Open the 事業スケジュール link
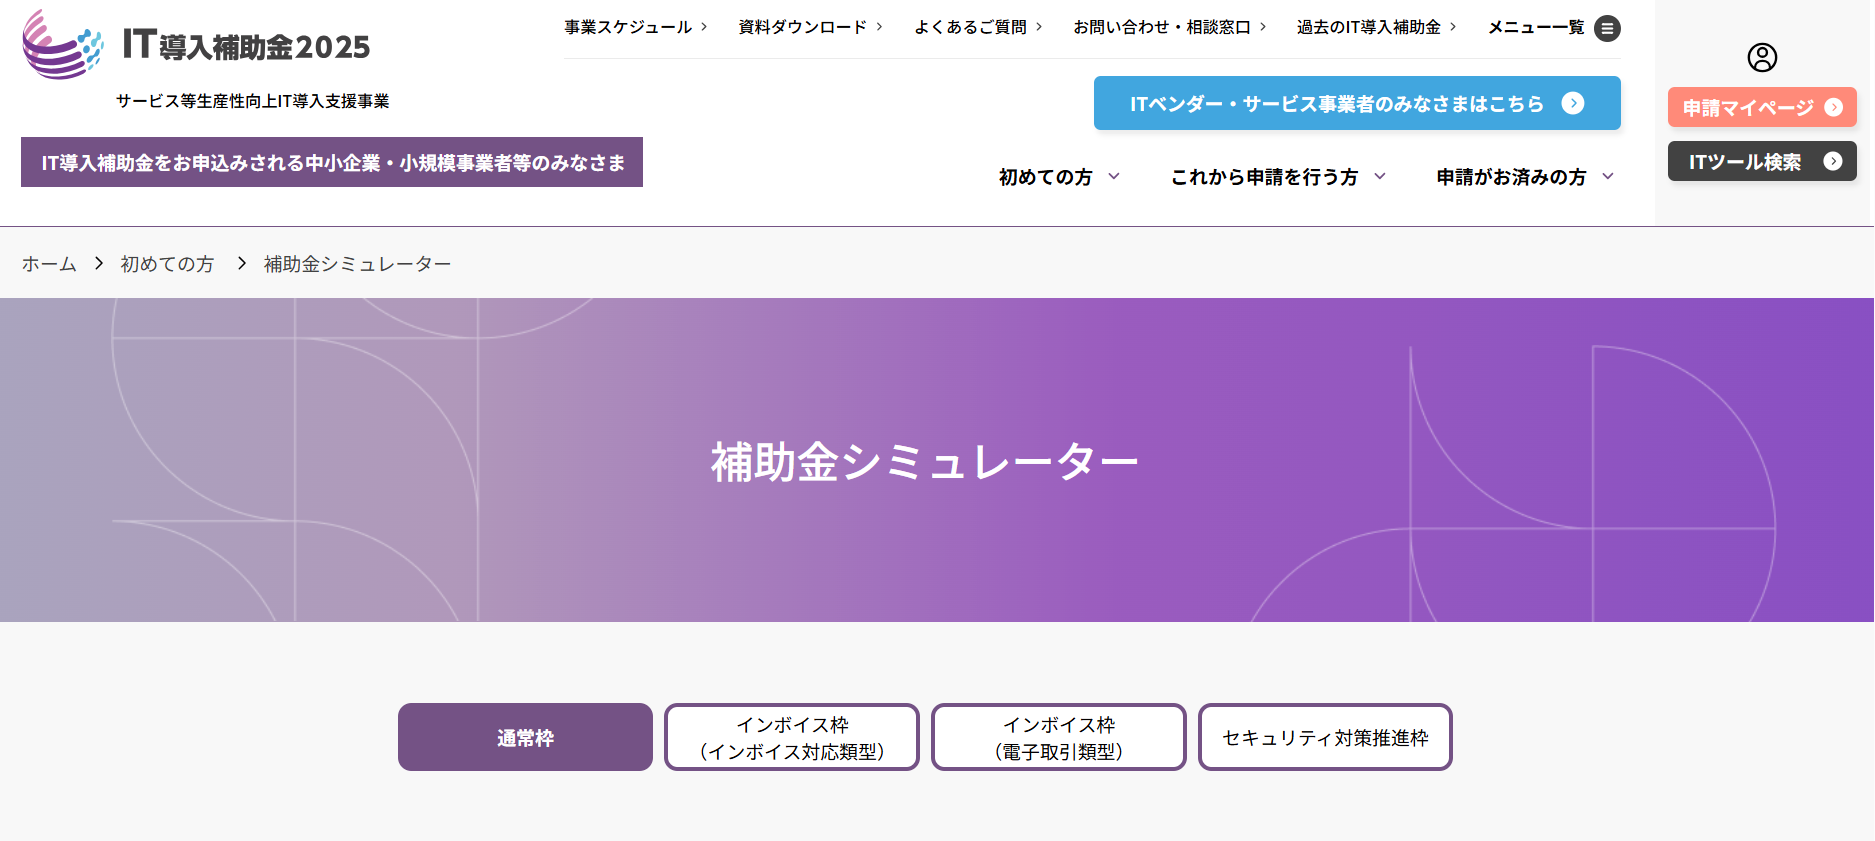This screenshot has width=1875, height=841. [635, 27]
